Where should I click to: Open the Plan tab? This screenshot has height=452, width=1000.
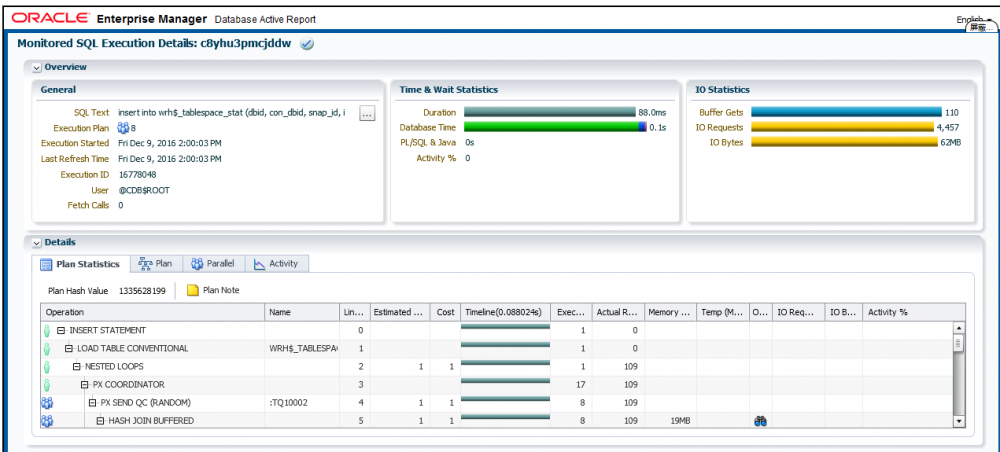155,264
